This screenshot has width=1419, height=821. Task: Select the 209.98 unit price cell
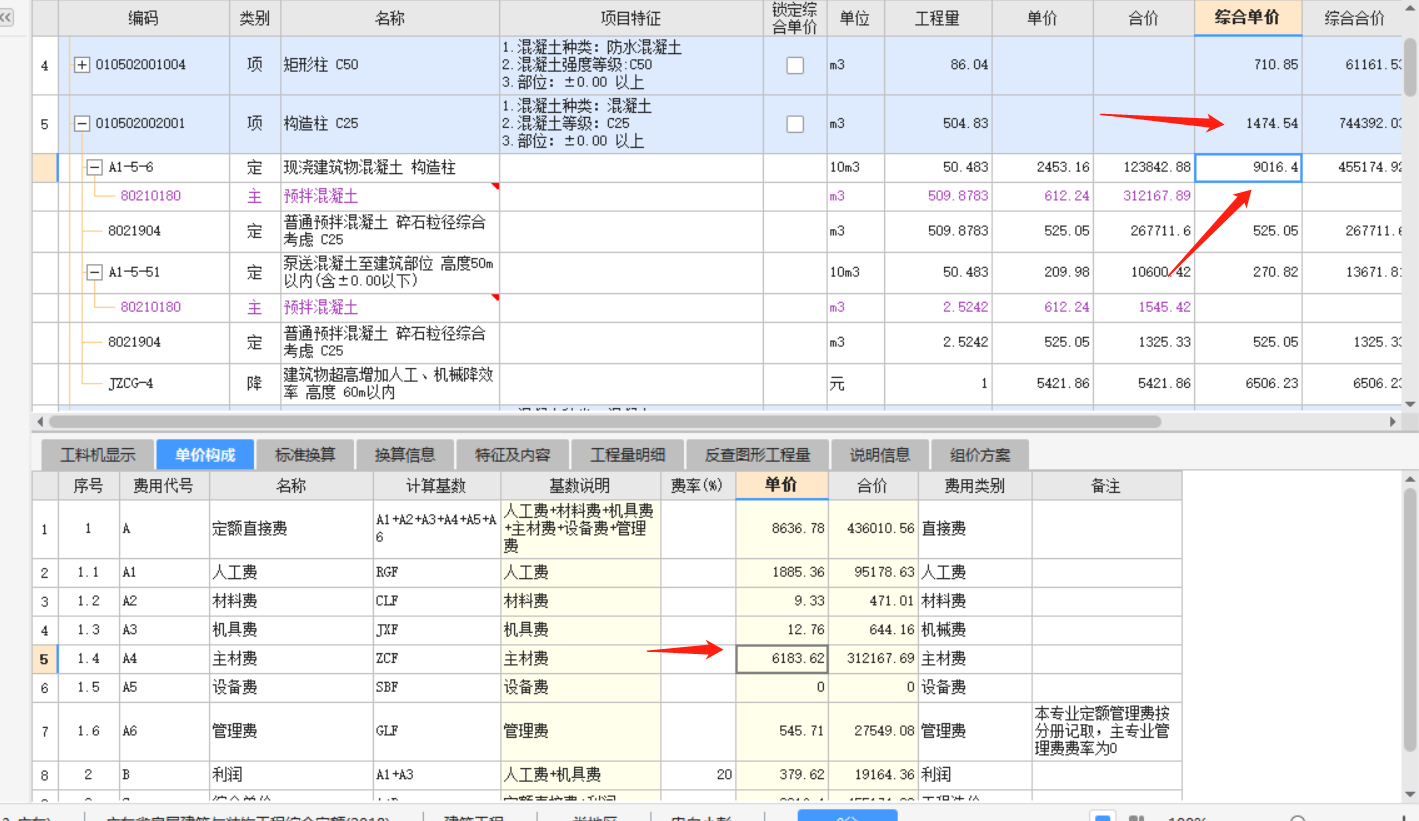1042,272
